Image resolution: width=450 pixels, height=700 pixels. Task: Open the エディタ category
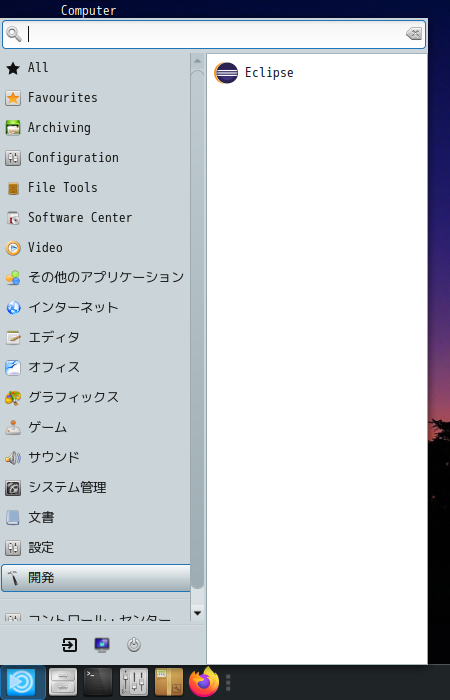coord(95,338)
